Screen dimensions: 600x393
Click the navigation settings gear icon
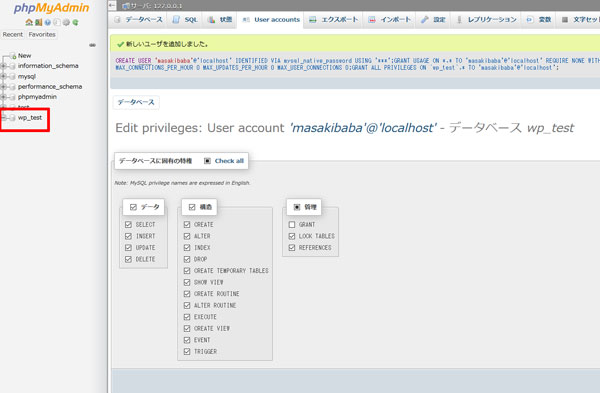pyautogui.click(x=66, y=22)
